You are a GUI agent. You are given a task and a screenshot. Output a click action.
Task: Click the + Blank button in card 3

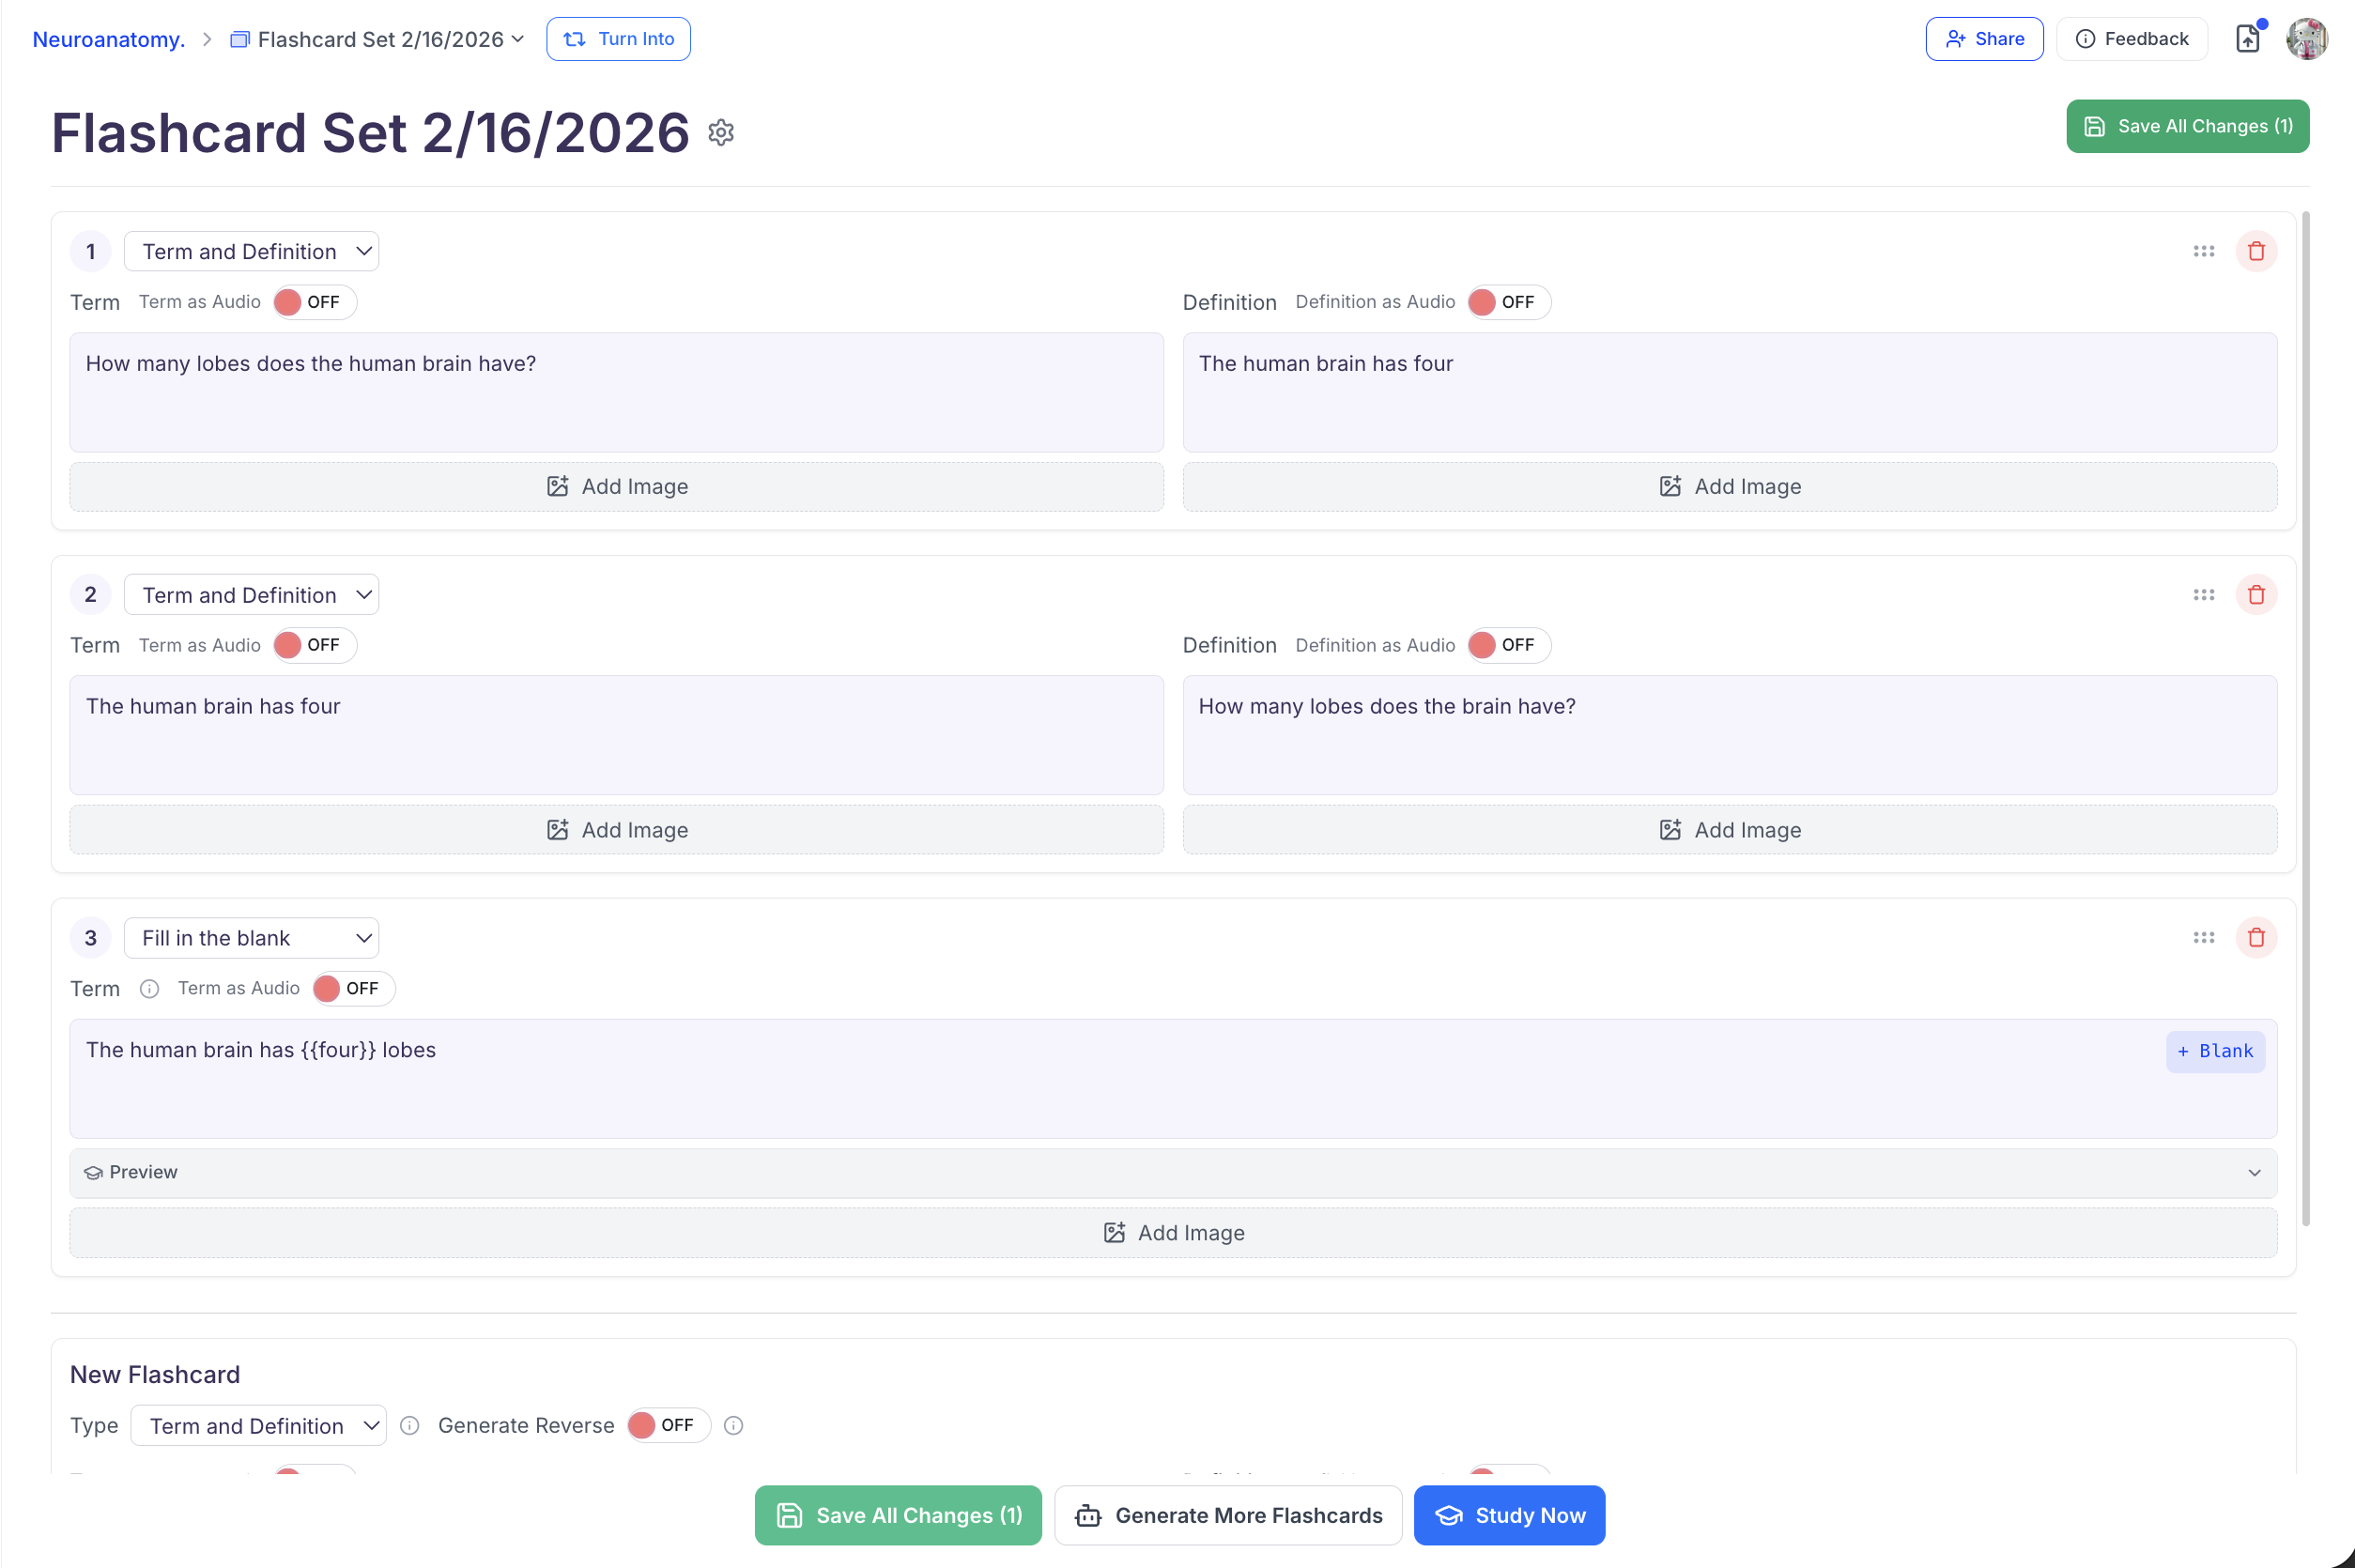tap(2214, 1051)
